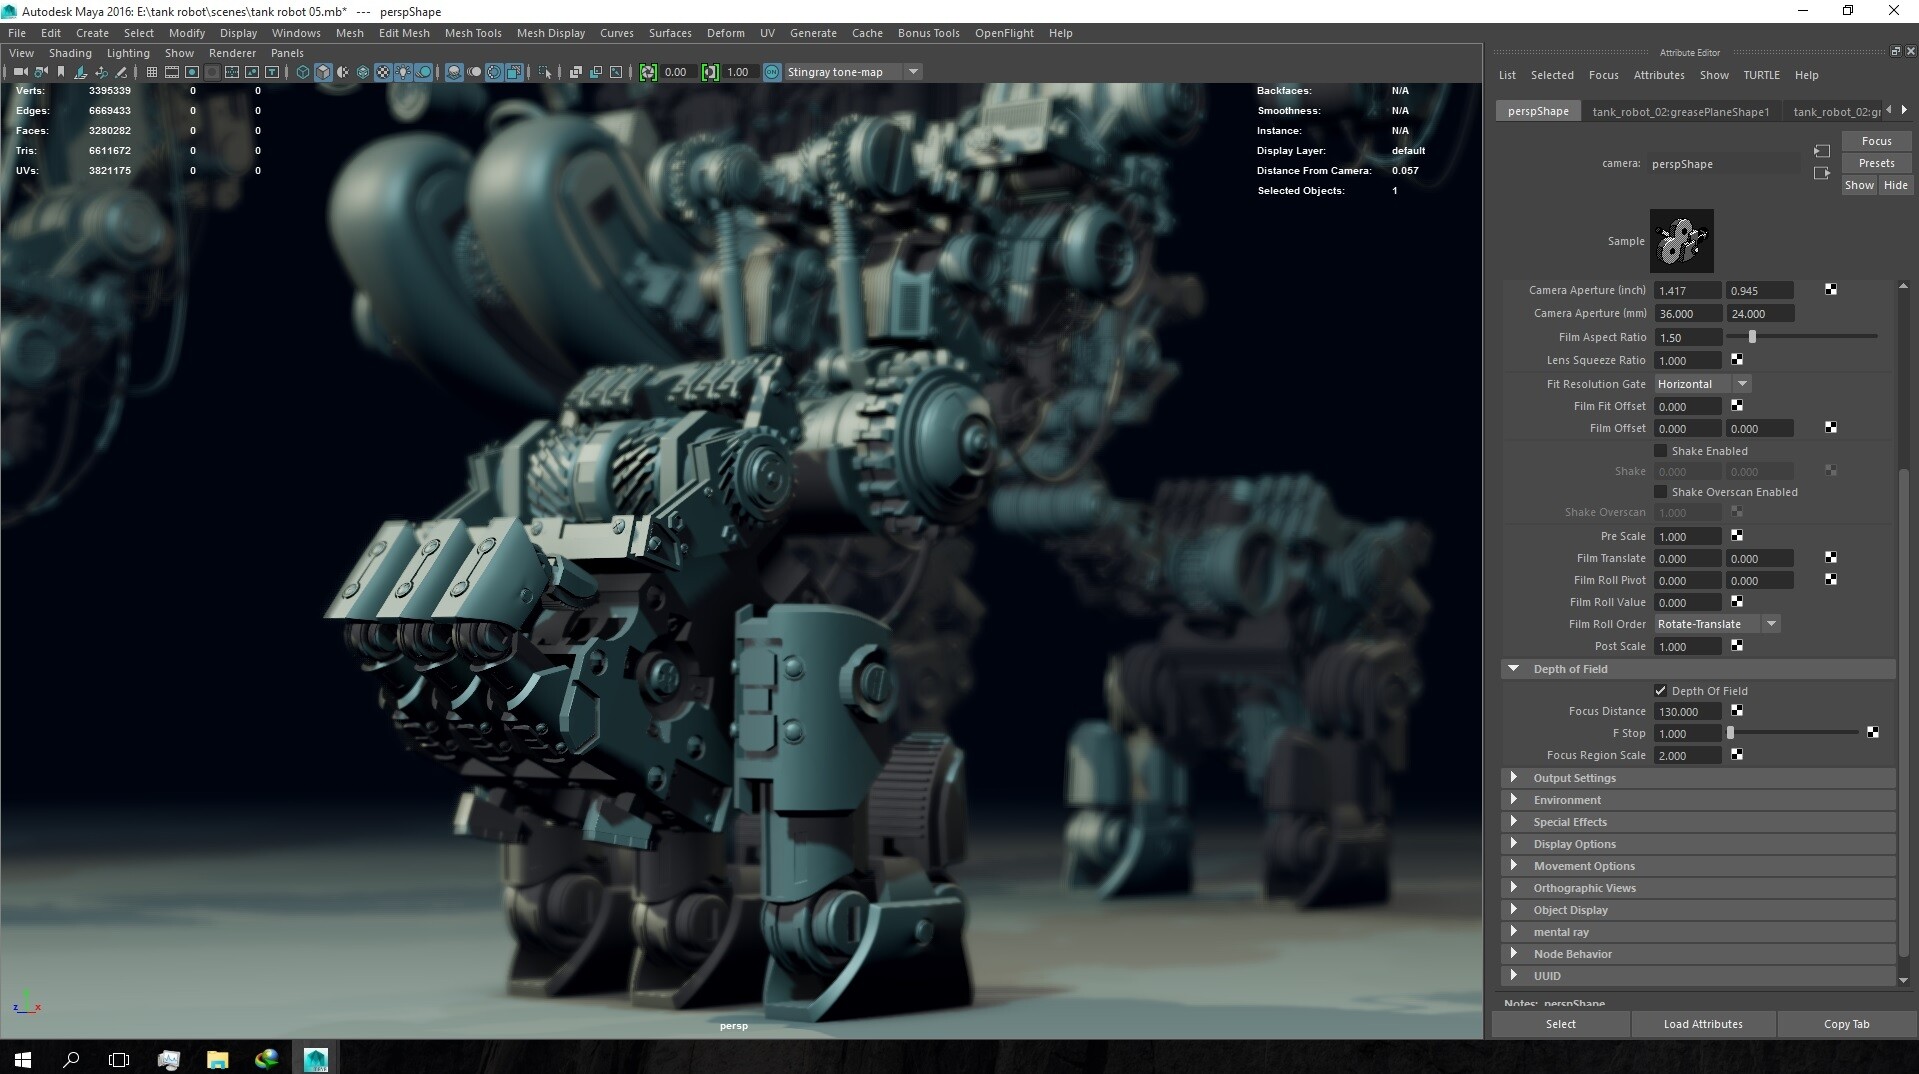Open the Mesh Tools menu
1919x1074 pixels.
[x=472, y=32]
